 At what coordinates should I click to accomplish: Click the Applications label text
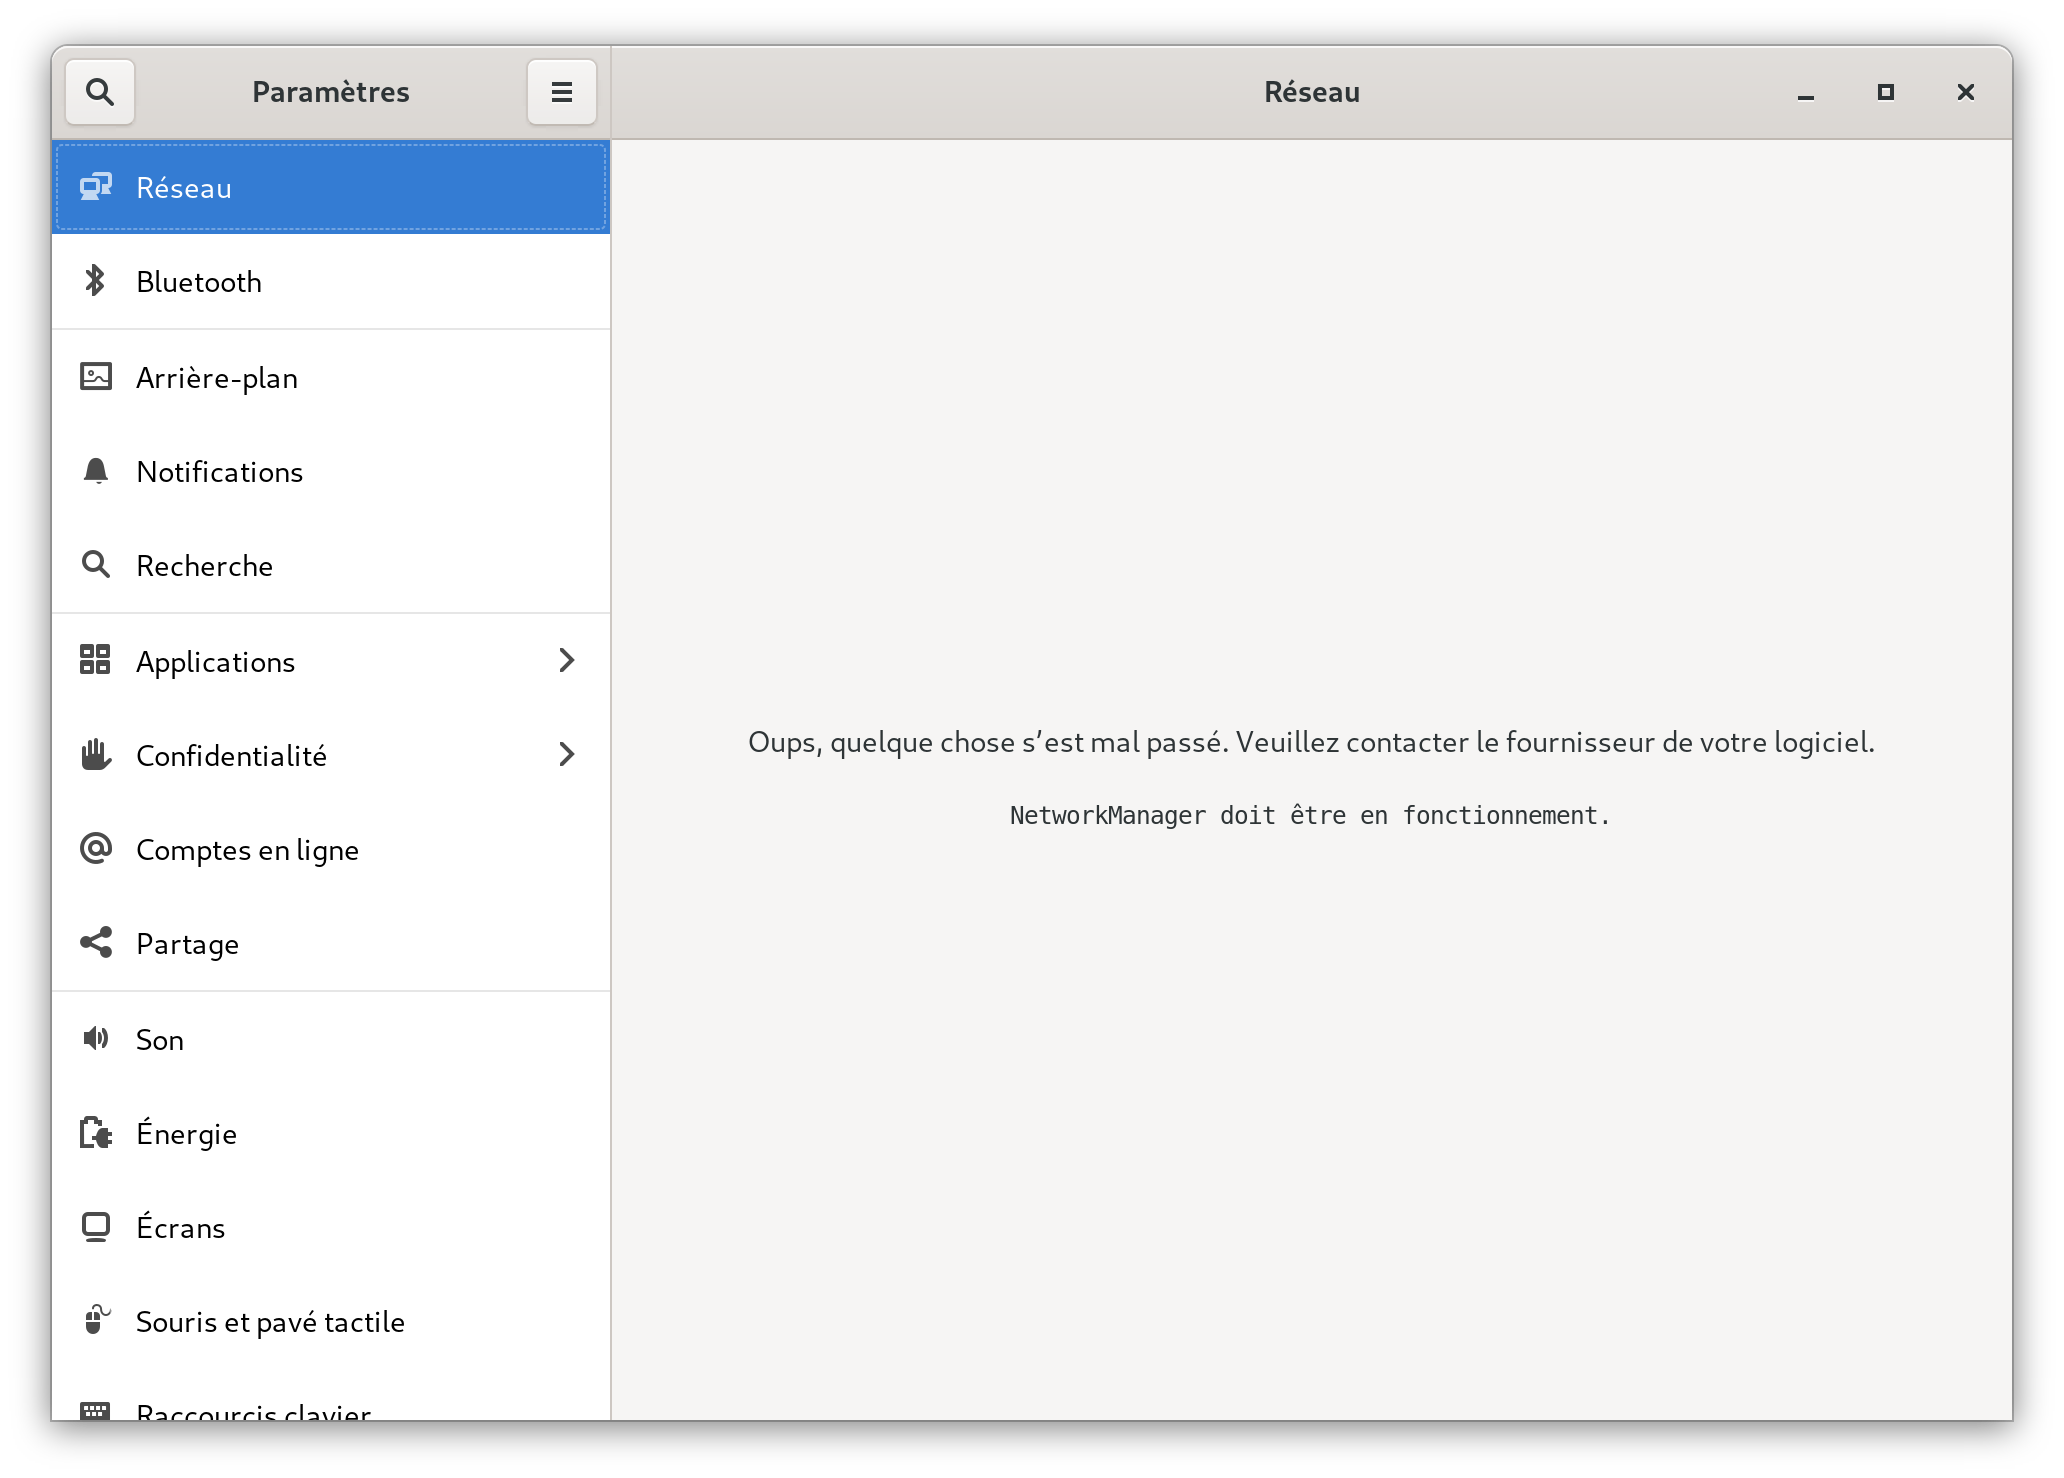coord(216,662)
